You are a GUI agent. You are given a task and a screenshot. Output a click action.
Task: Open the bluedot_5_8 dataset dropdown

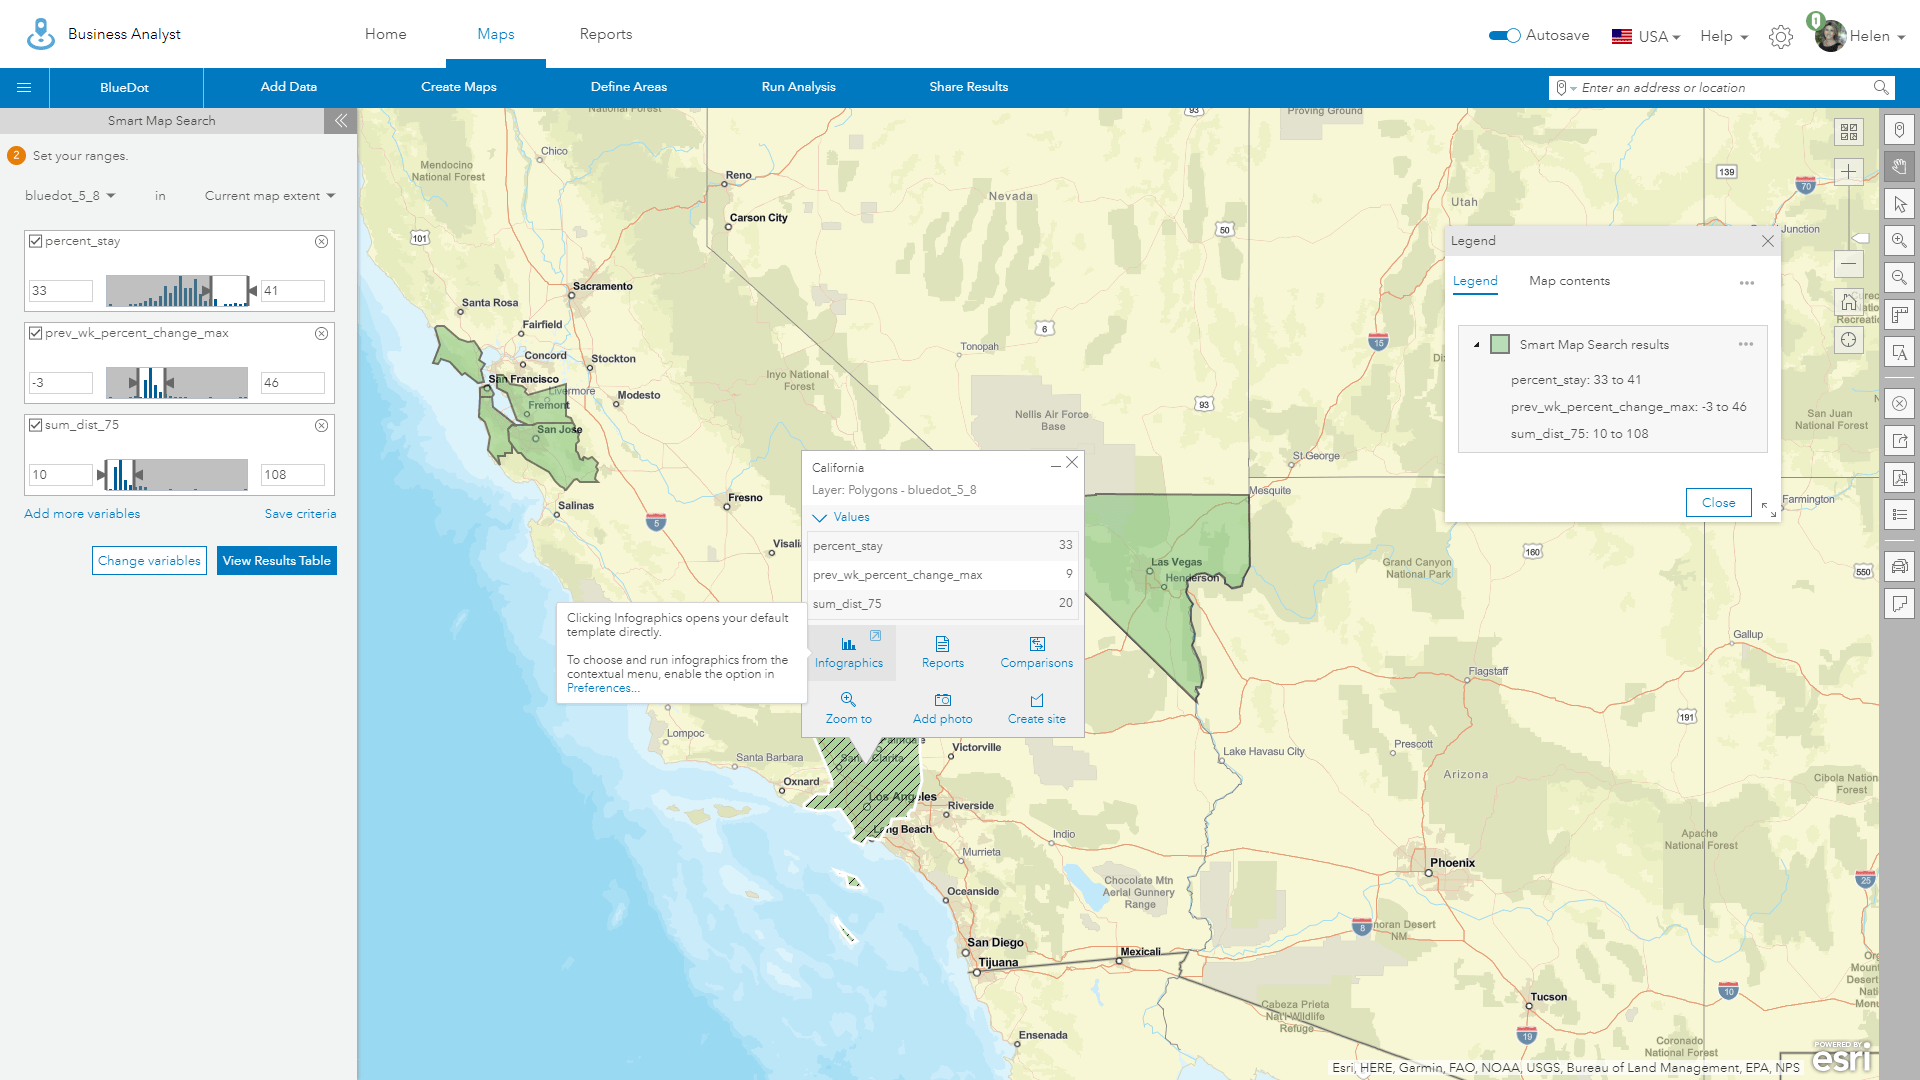pos(69,195)
